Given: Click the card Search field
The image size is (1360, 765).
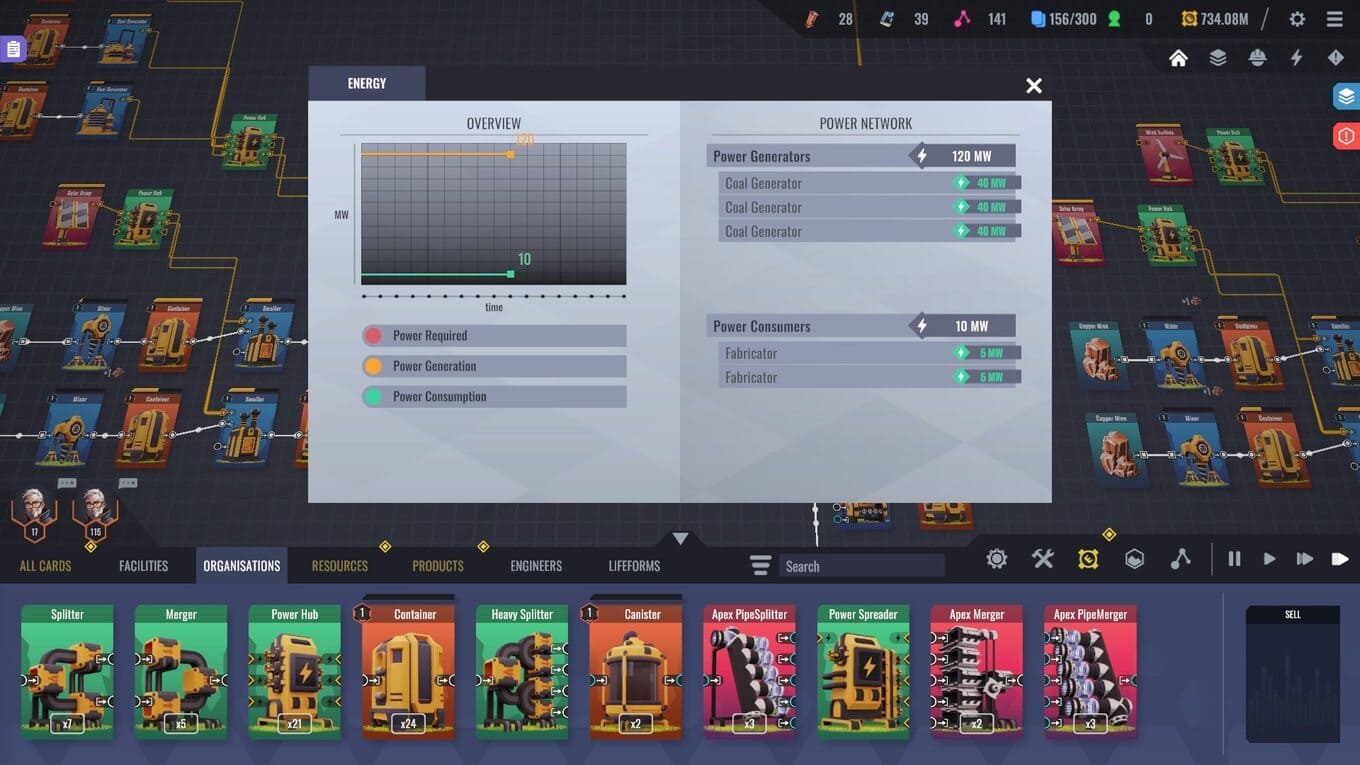Looking at the screenshot, I should (860, 566).
